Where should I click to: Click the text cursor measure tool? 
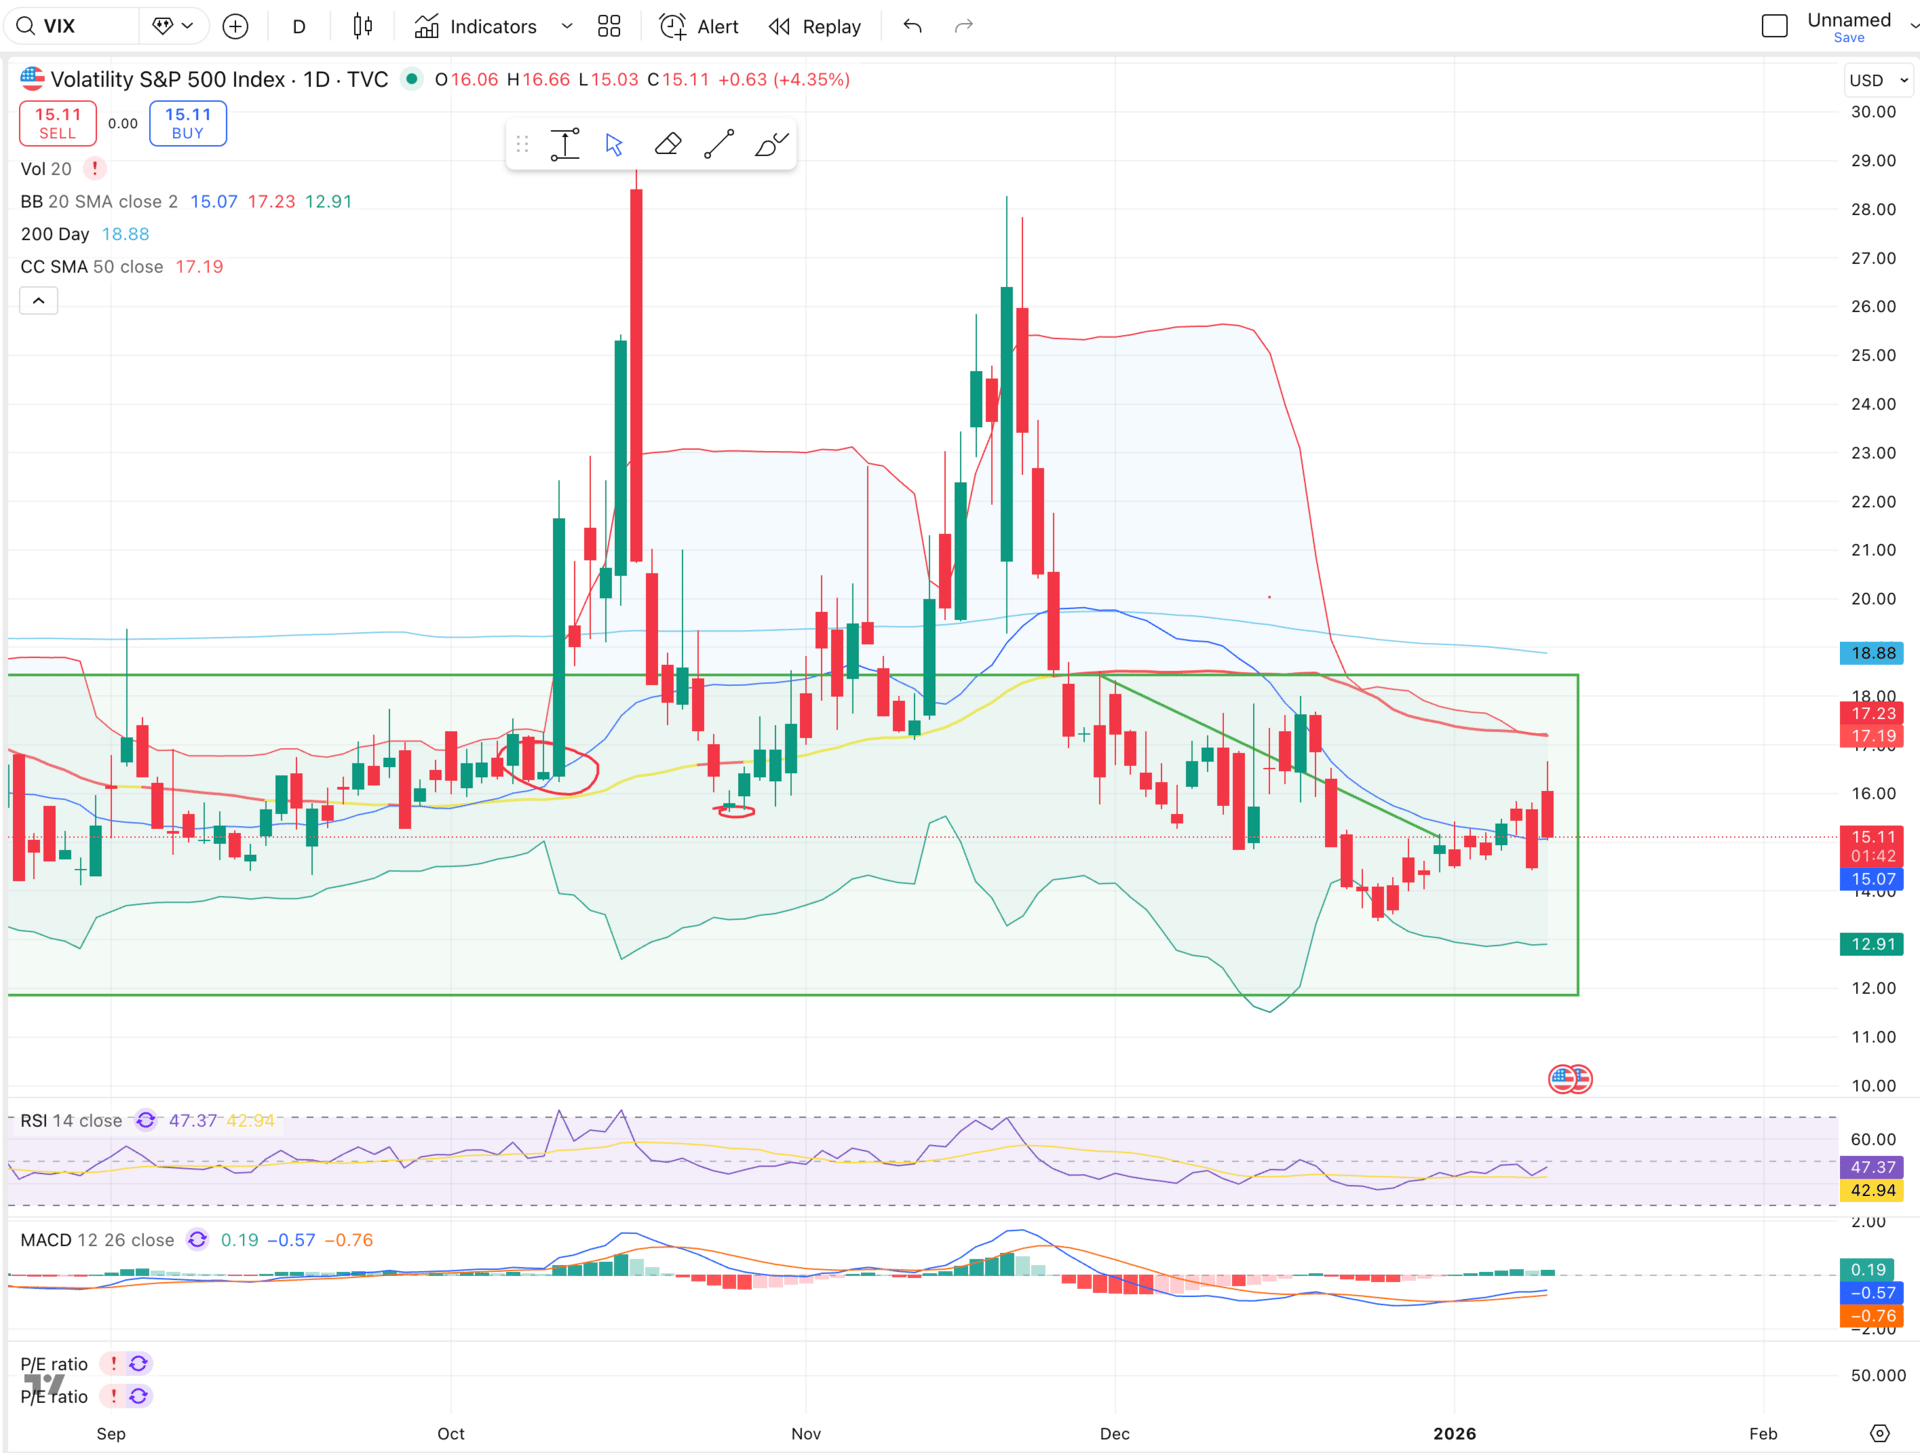[x=565, y=145]
